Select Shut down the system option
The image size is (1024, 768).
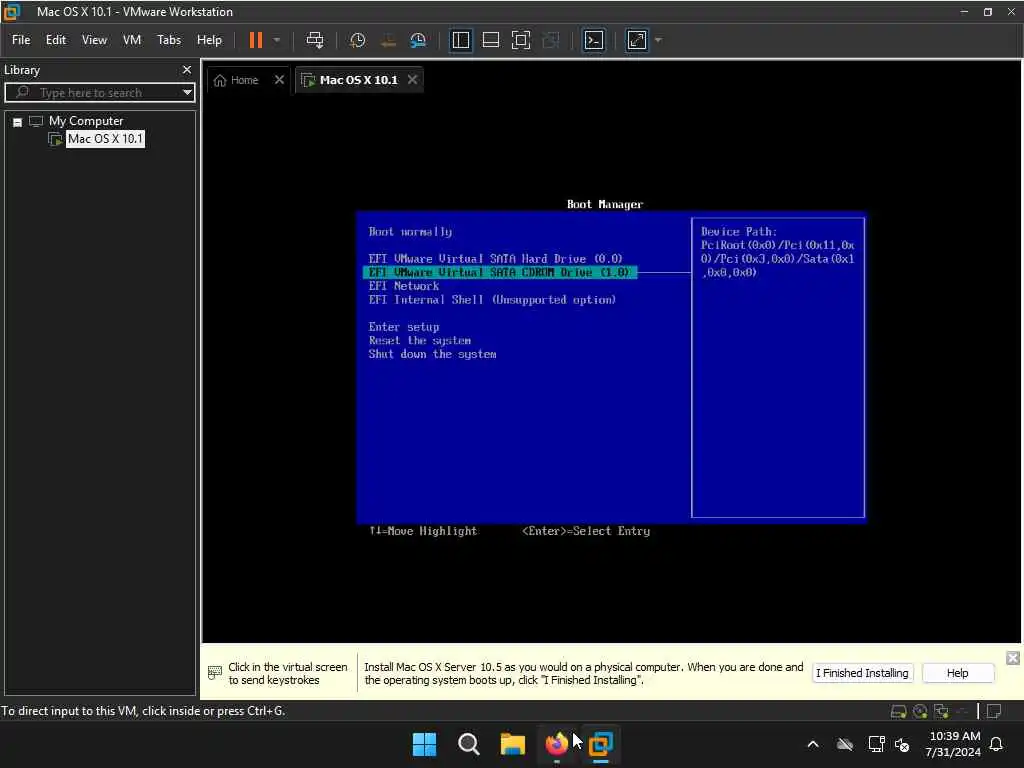(432, 355)
